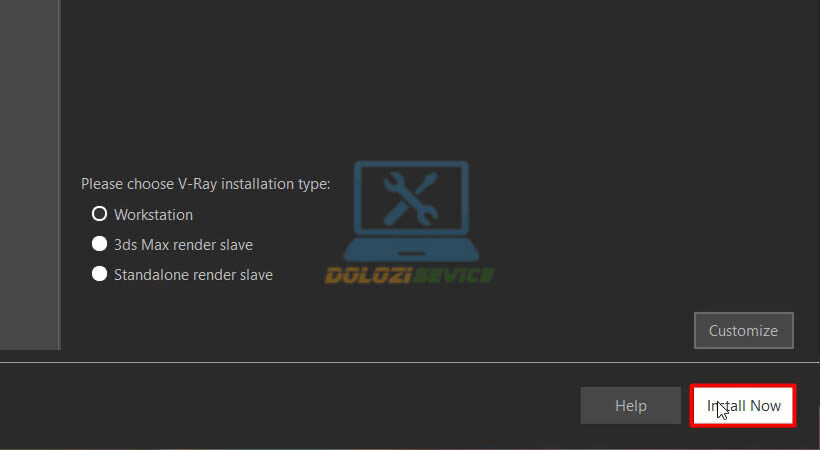Click the Install Now button

pyautogui.click(x=743, y=406)
